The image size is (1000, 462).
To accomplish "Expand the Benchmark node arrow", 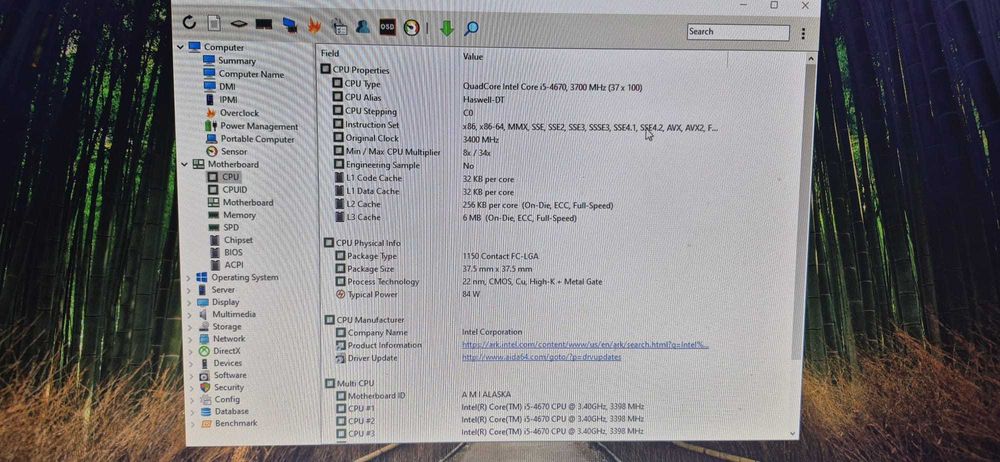I will tap(193, 424).
